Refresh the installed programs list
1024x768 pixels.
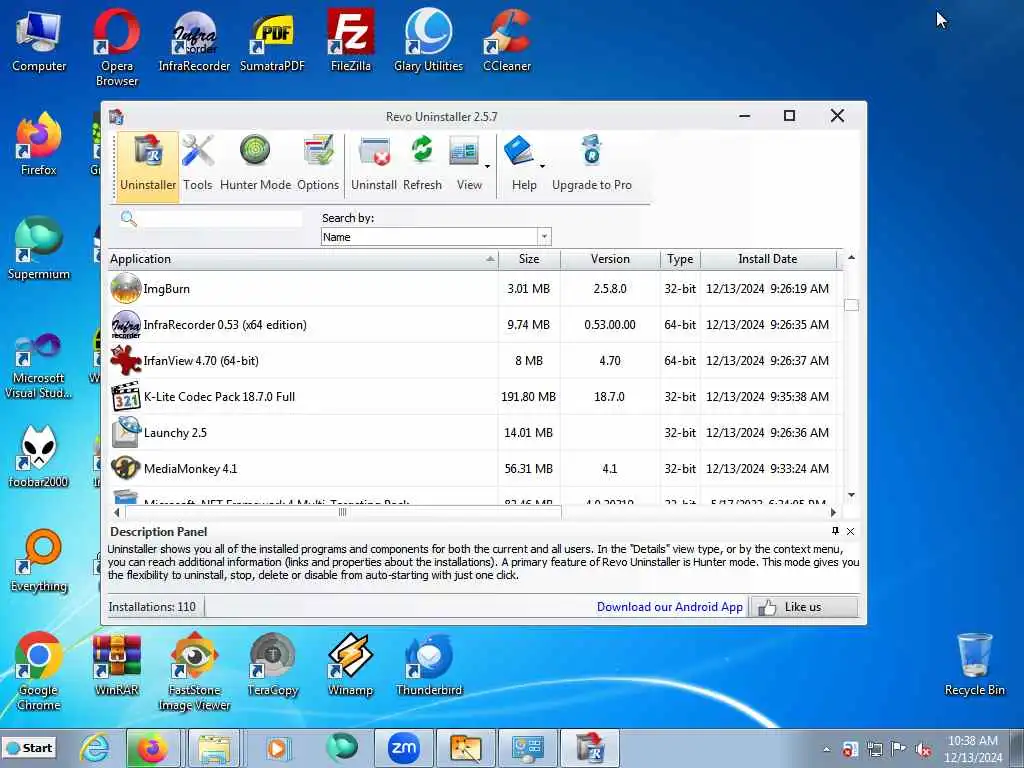click(x=422, y=165)
